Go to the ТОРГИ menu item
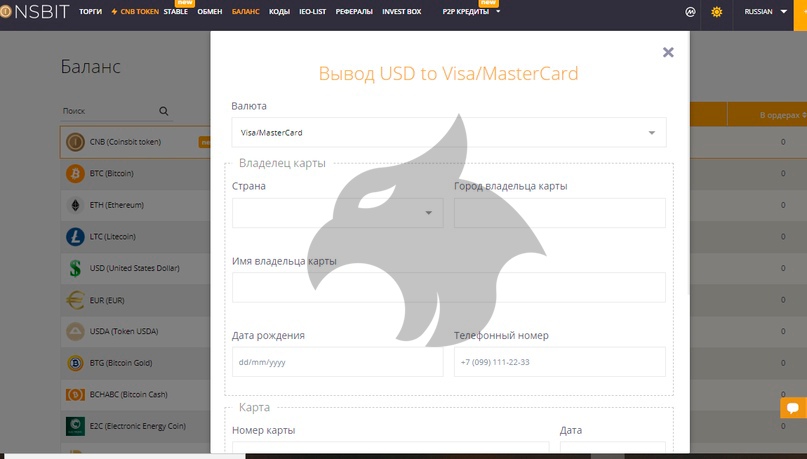The image size is (807, 459). [90, 12]
